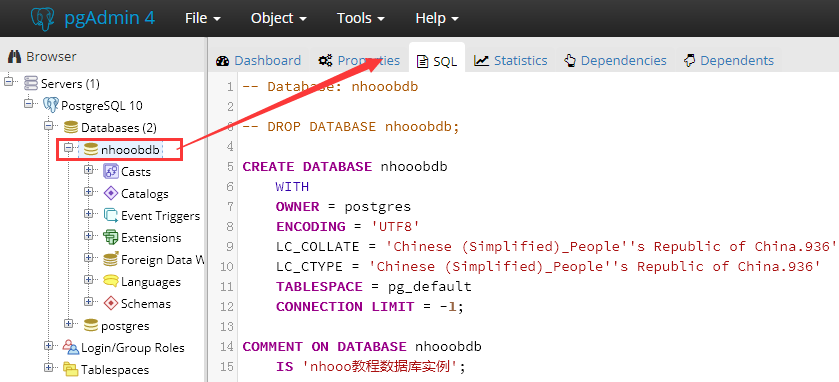839x382 pixels.
Task: Open the File menu
Action: (x=203, y=18)
